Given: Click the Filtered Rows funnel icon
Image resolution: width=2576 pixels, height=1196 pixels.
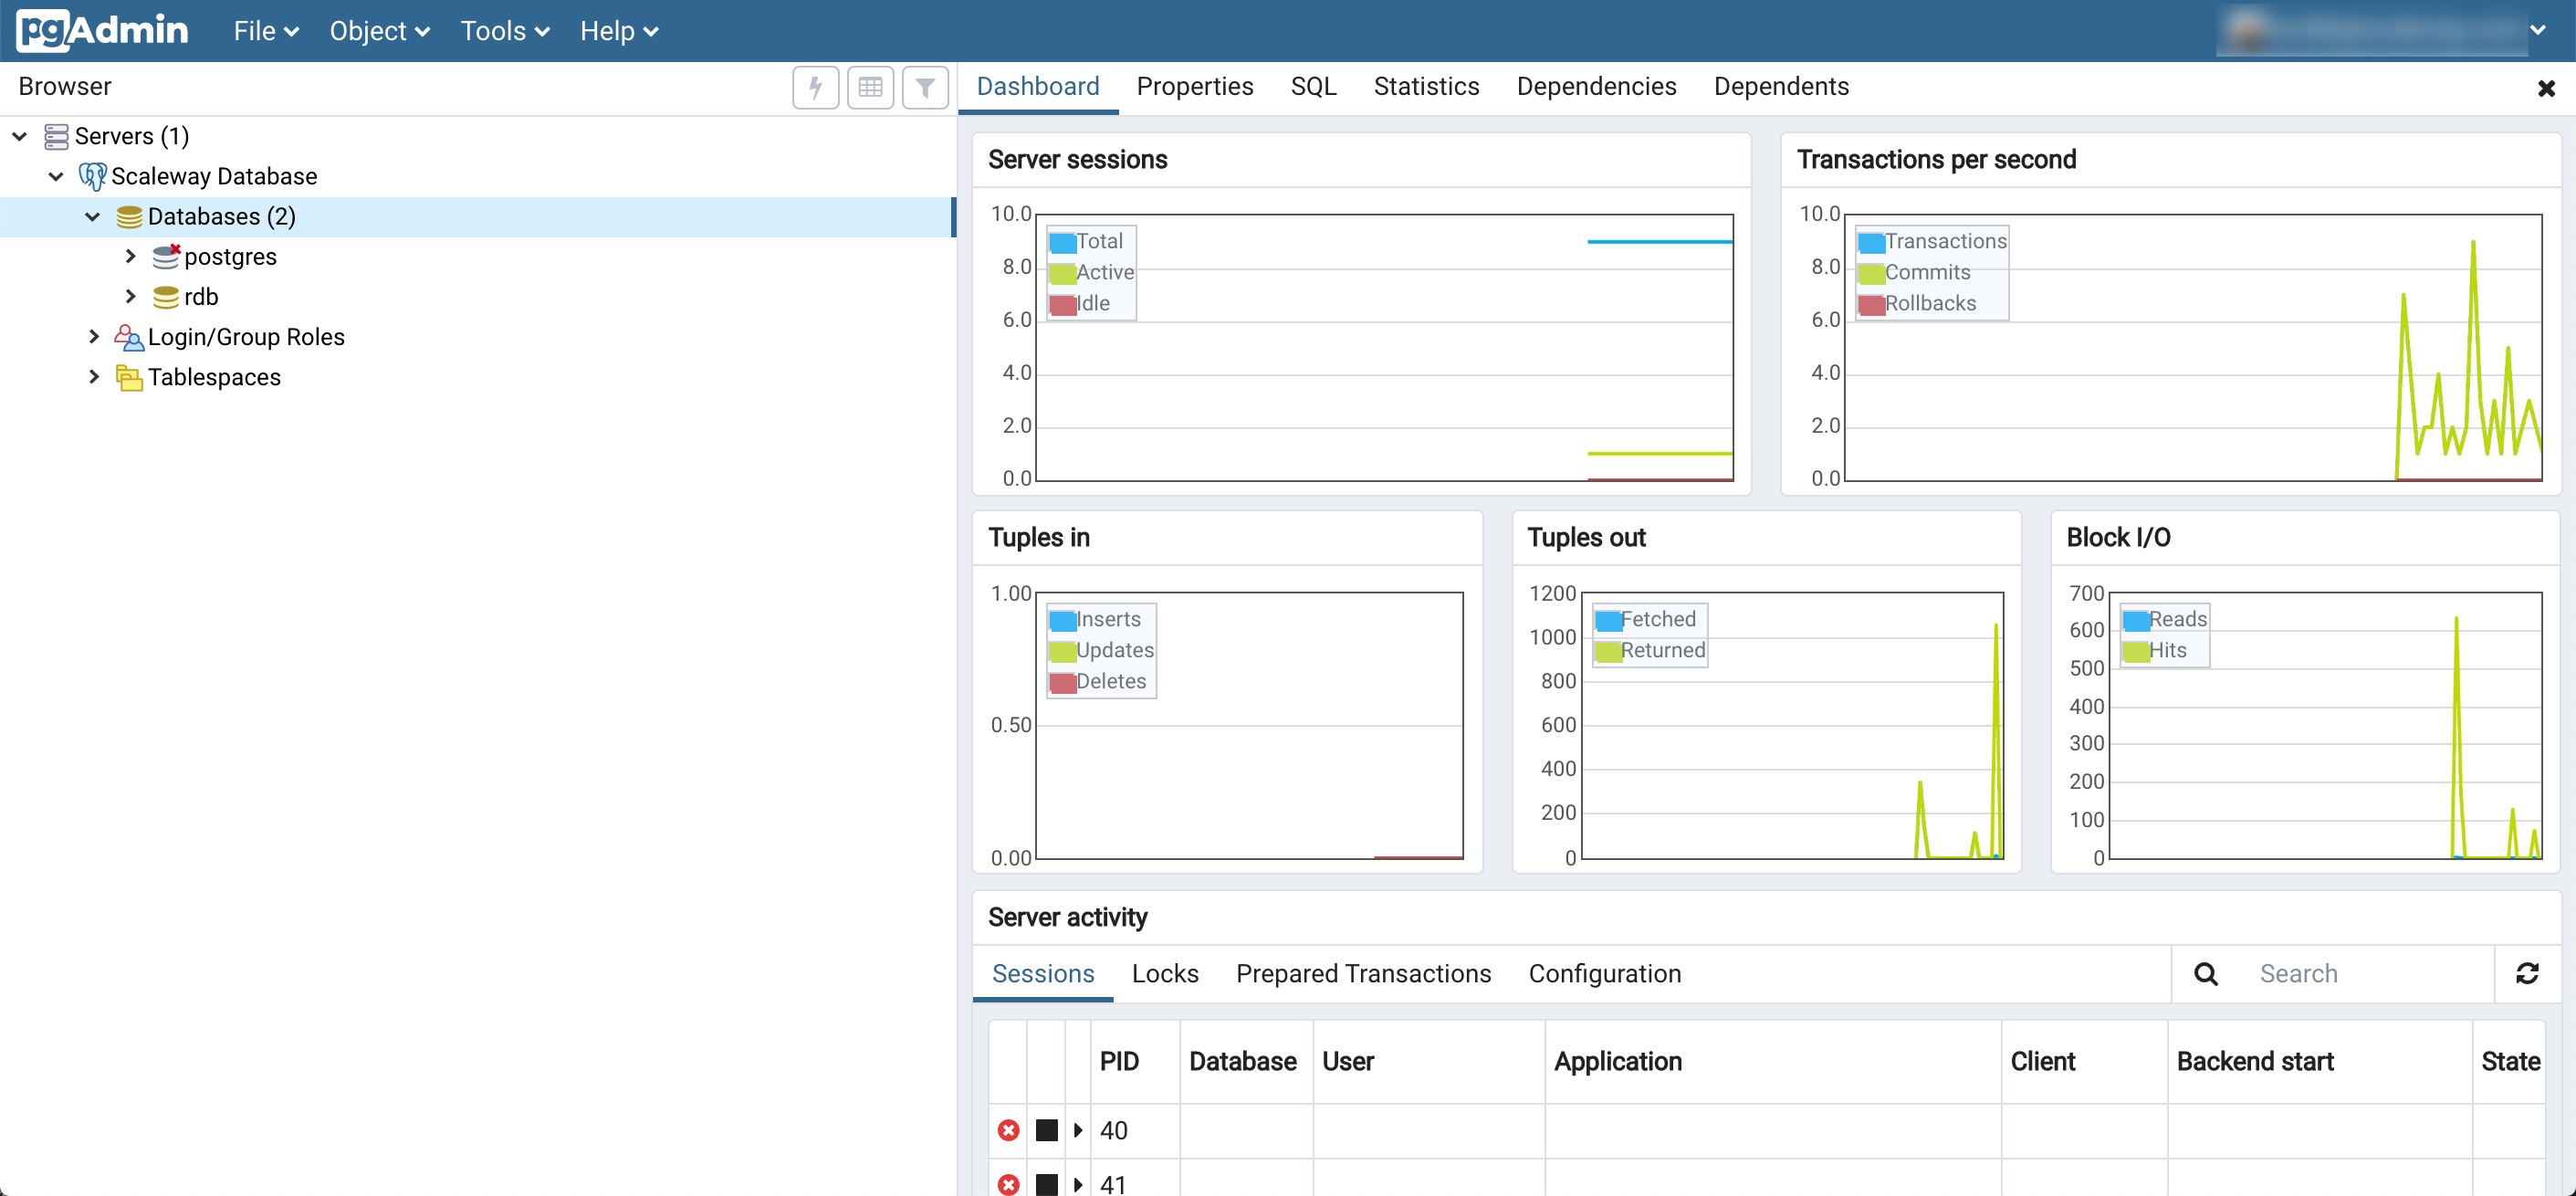Looking at the screenshot, I should click(x=925, y=88).
